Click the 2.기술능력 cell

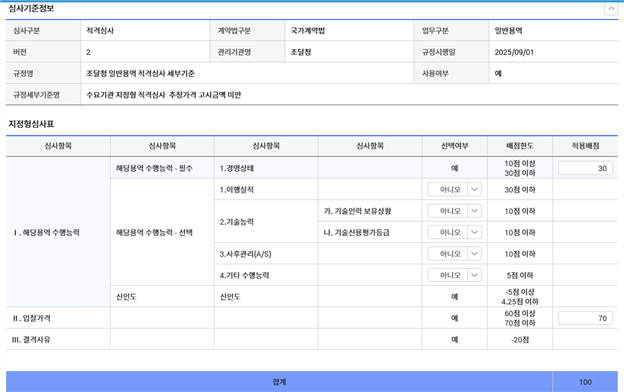click(x=266, y=222)
